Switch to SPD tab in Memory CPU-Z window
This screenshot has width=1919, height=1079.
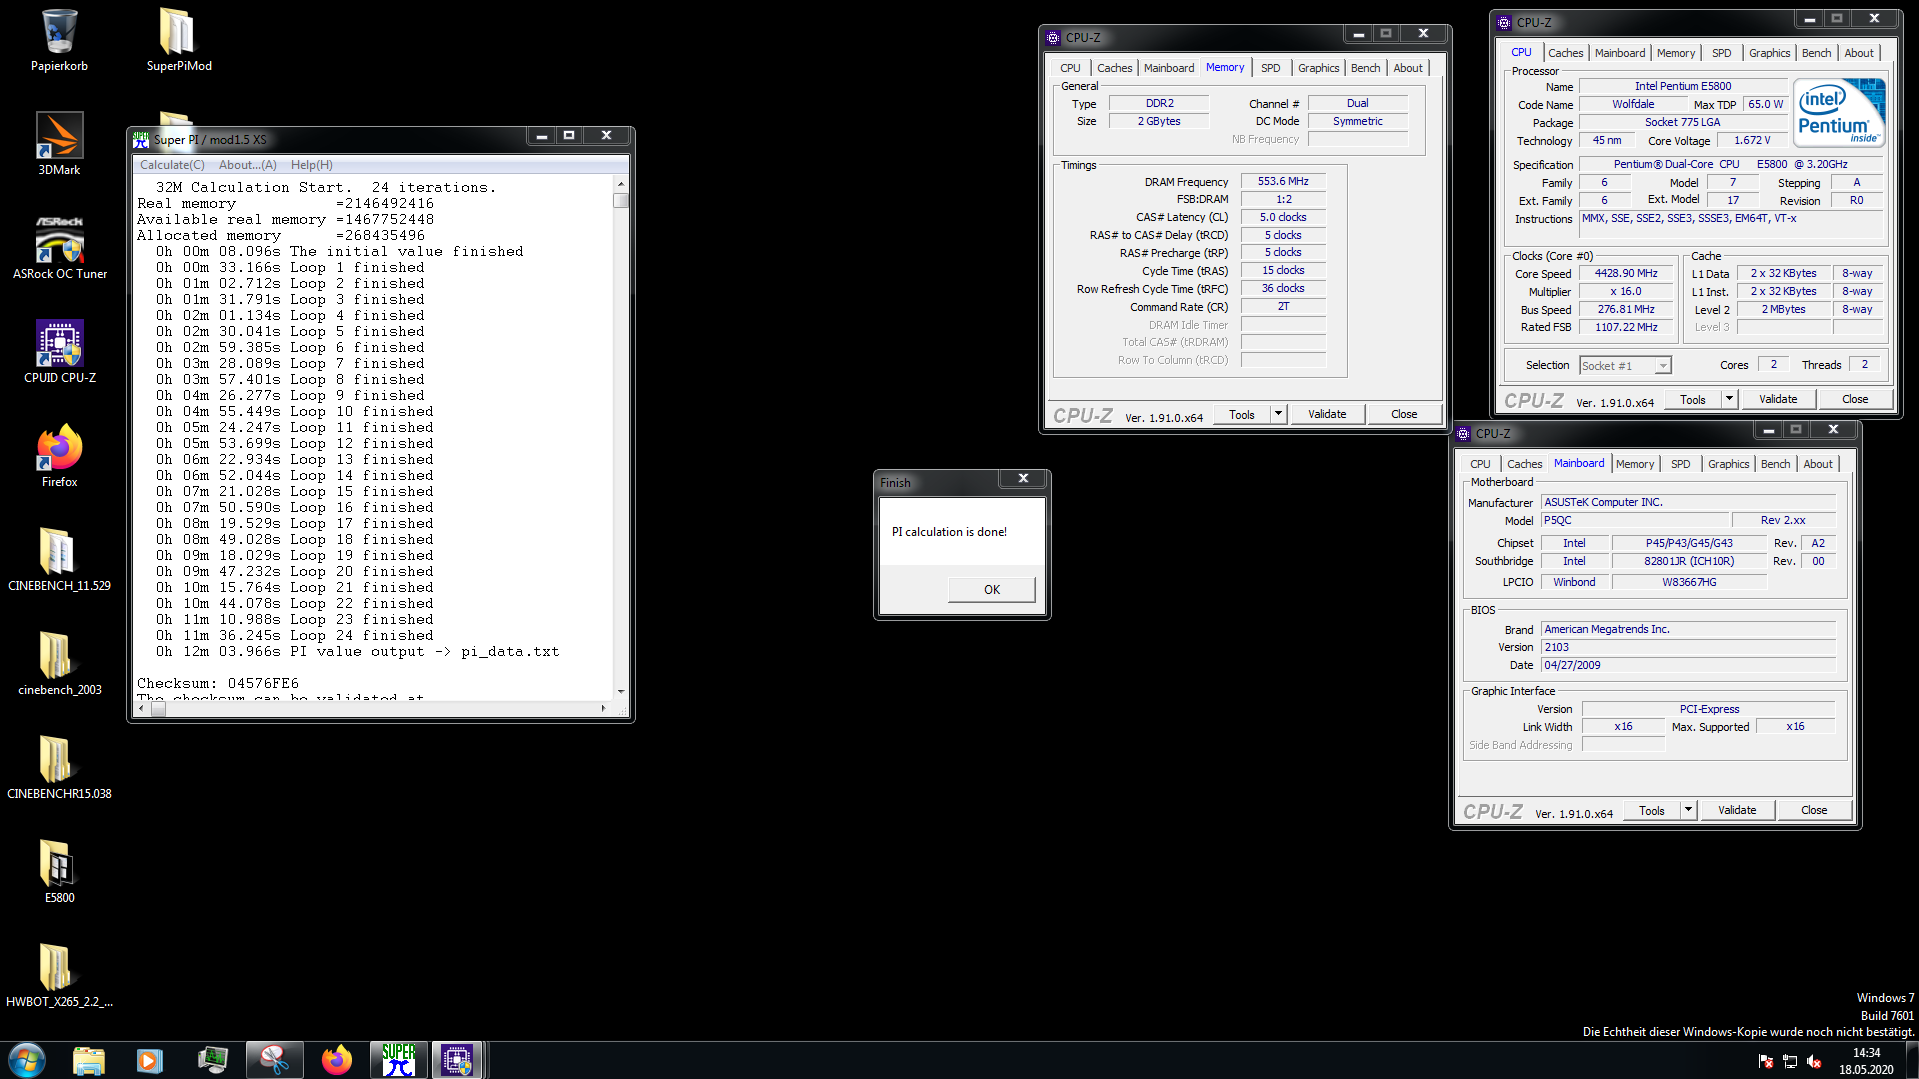[x=1270, y=68]
